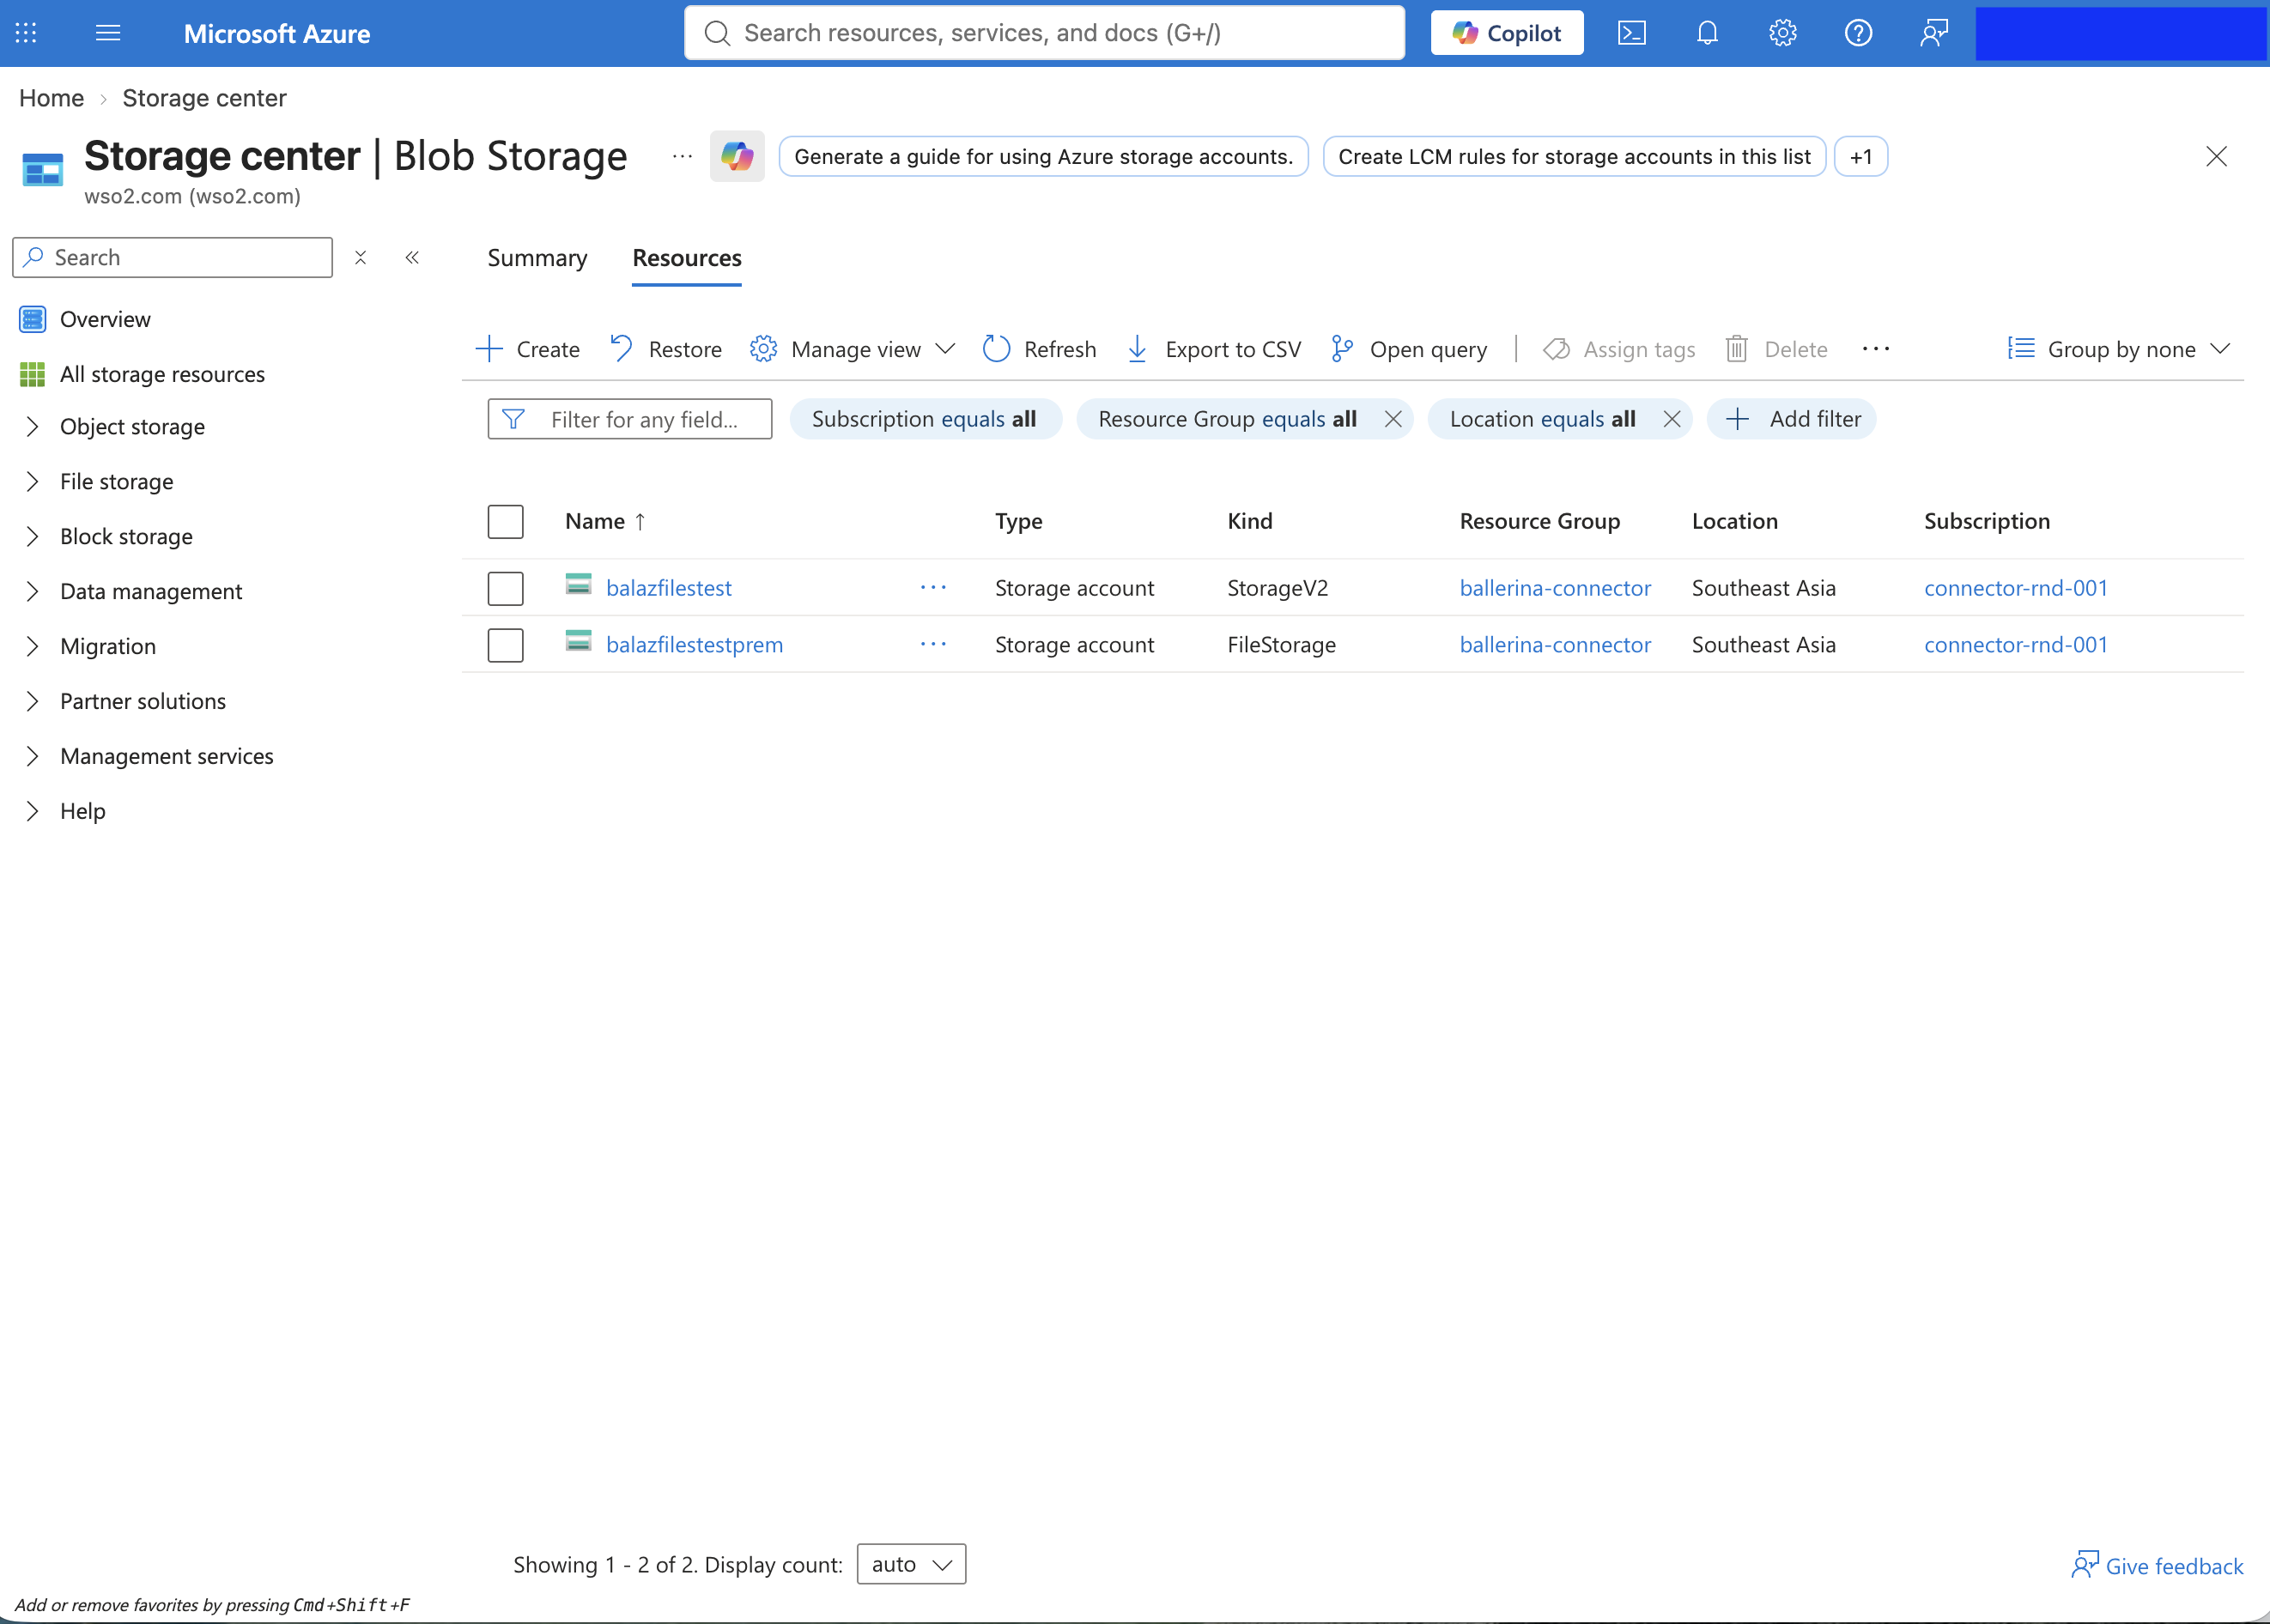The height and width of the screenshot is (1624, 2270).
Task: Open connector-rnd-001 subscription in balazfilestestprem row
Action: (2016, 645)
